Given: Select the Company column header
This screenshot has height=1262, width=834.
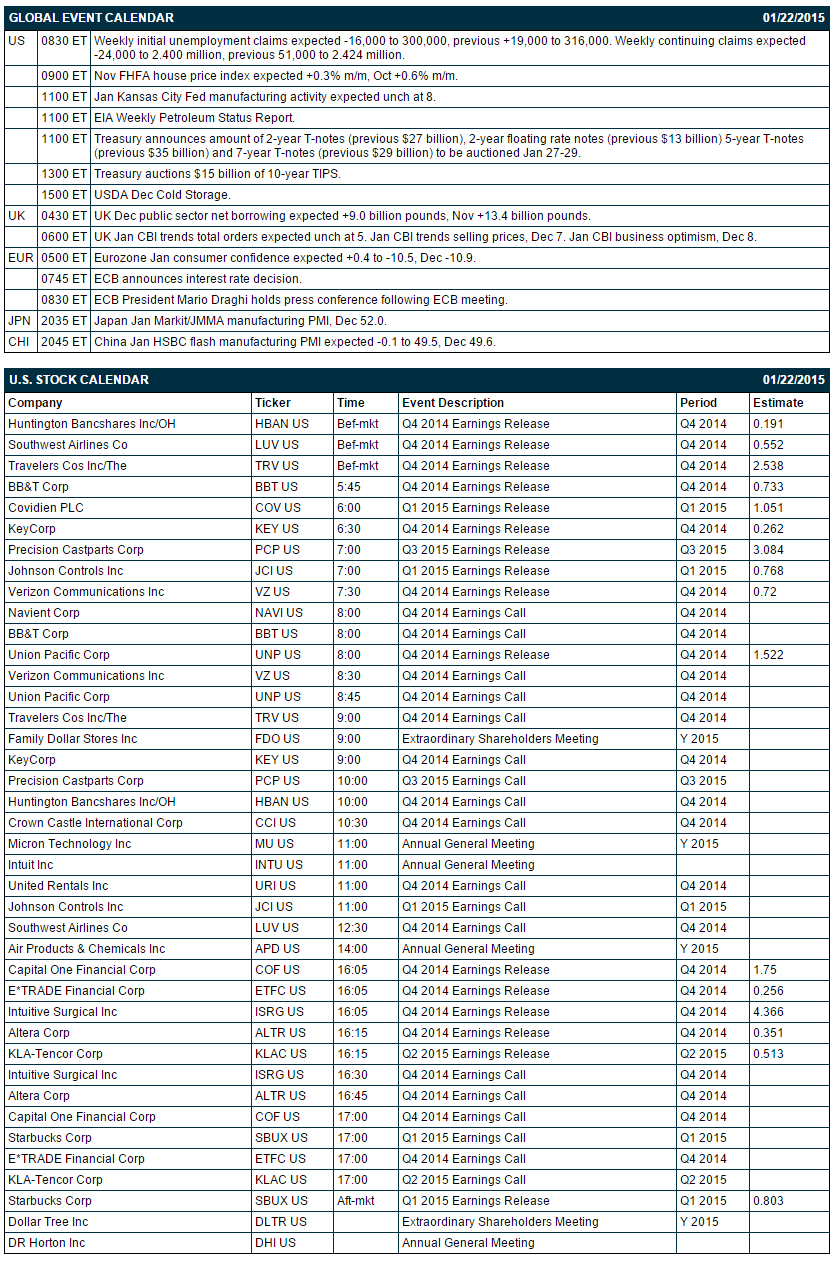Looking at the screenshot, I should pos(35,403).
